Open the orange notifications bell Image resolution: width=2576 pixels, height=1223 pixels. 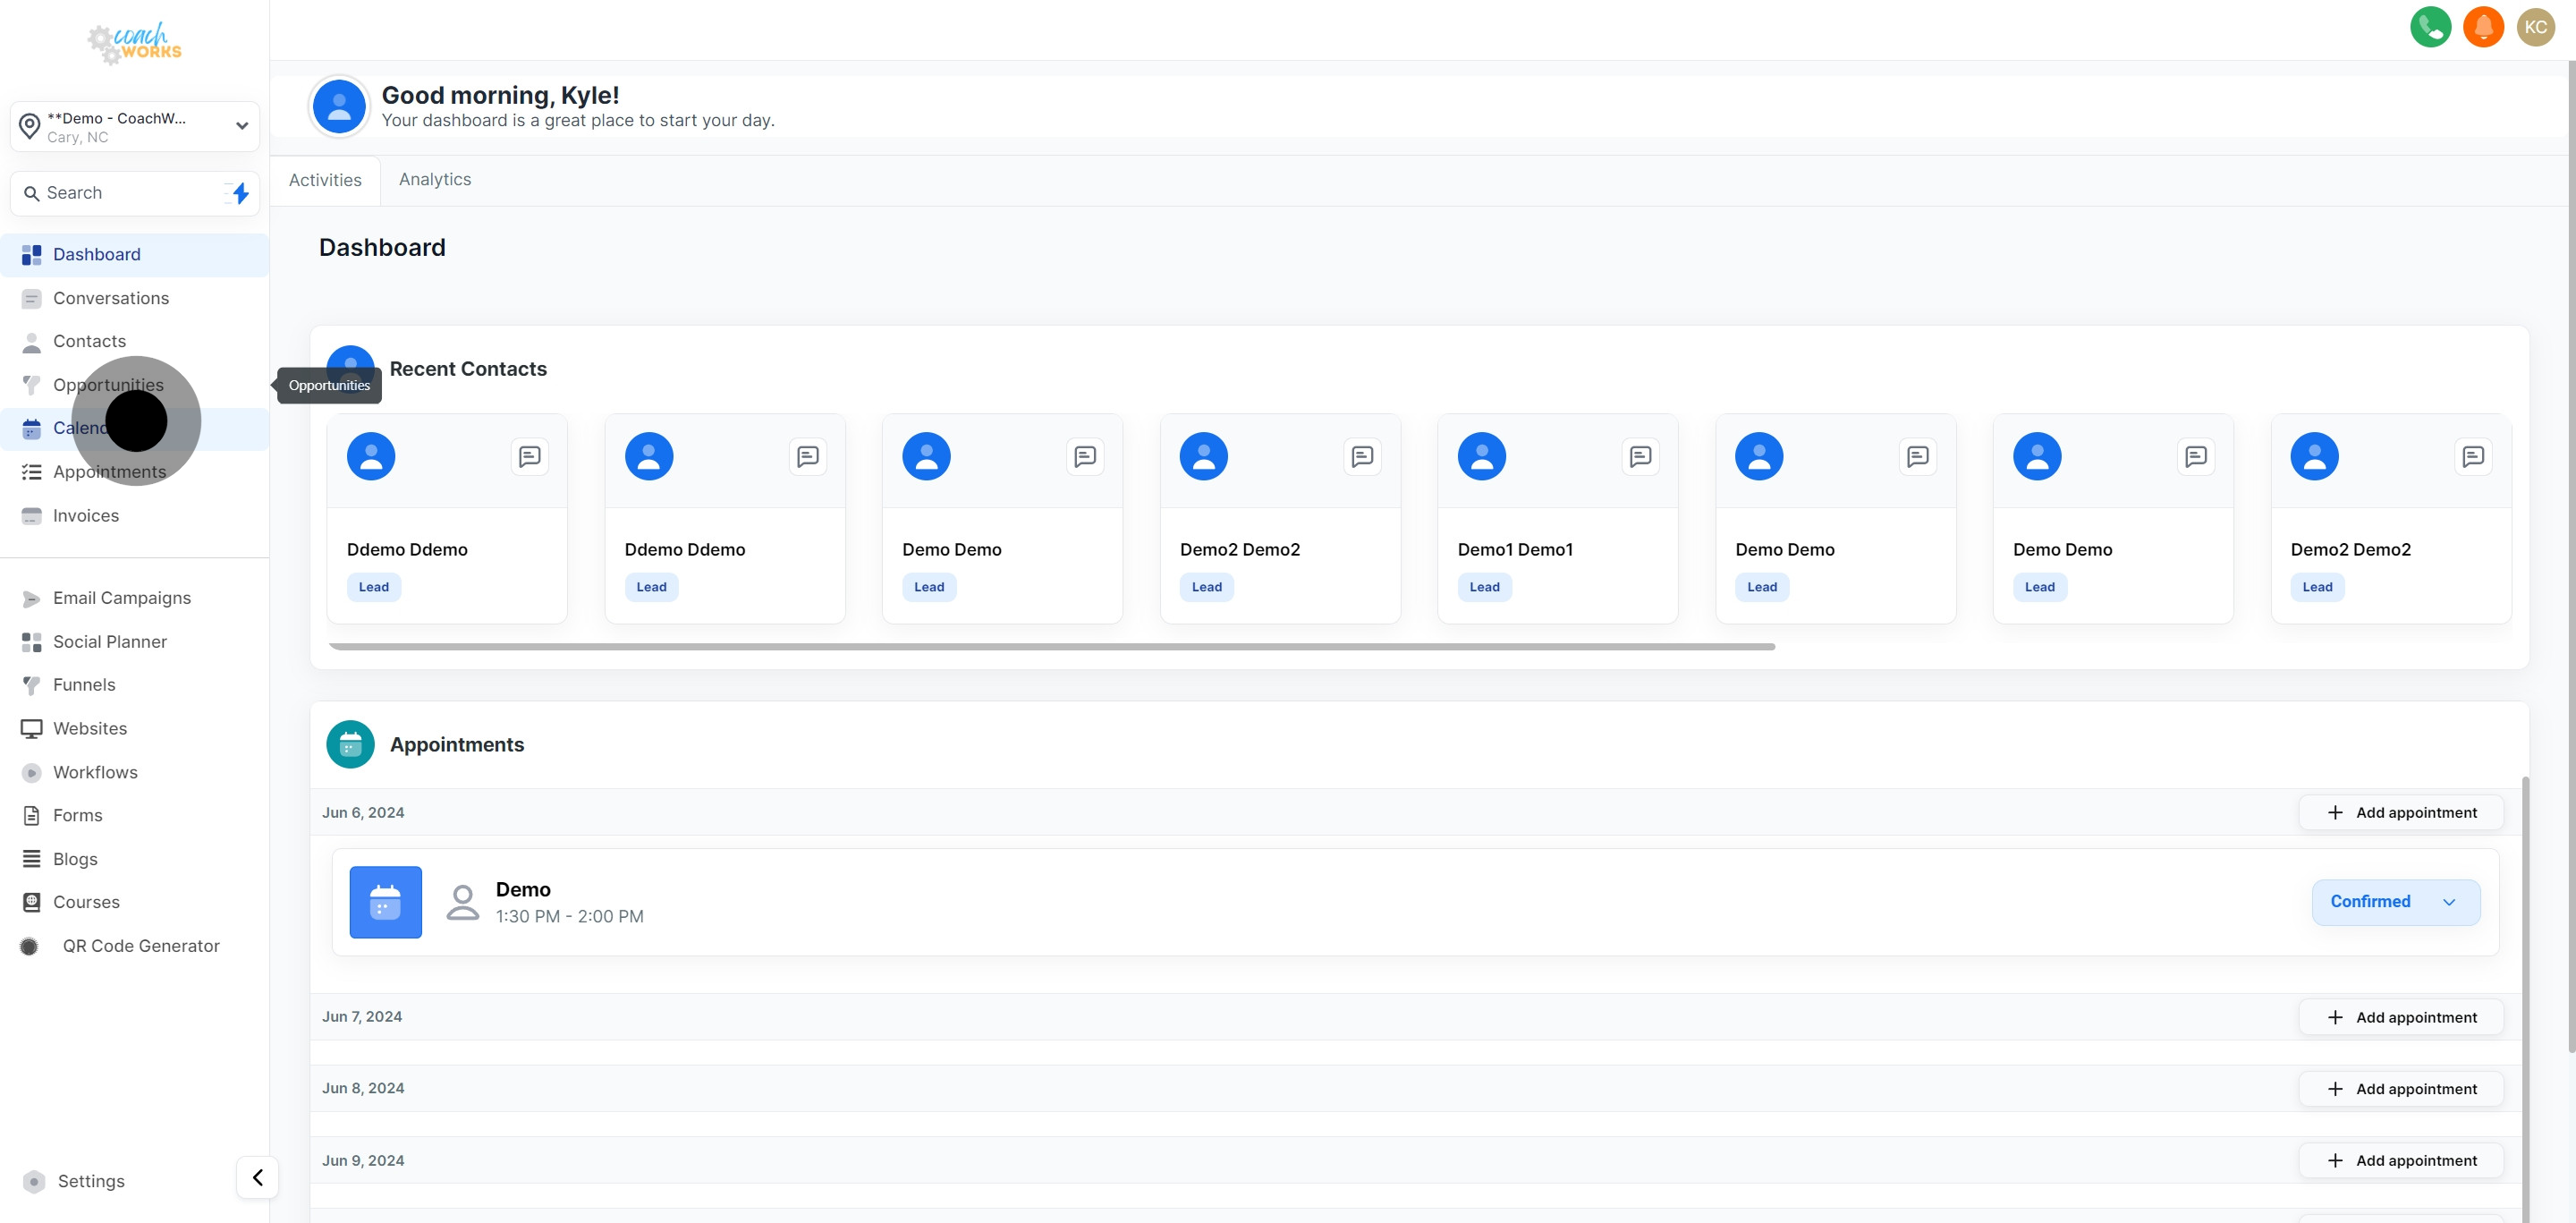click(x=2483, y=27)
